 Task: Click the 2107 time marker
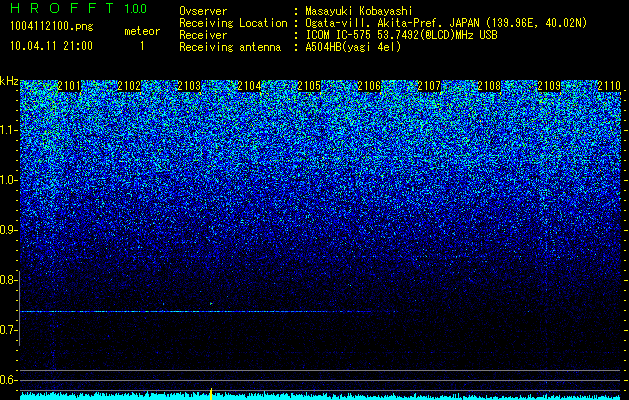point(429,86)
